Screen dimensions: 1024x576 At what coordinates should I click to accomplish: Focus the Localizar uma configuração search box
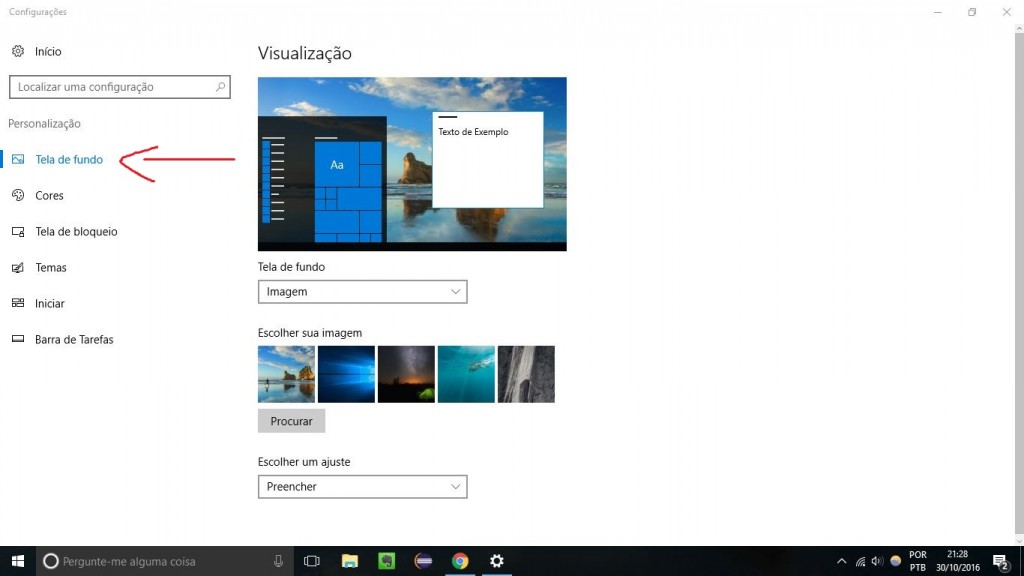[120, 87]
